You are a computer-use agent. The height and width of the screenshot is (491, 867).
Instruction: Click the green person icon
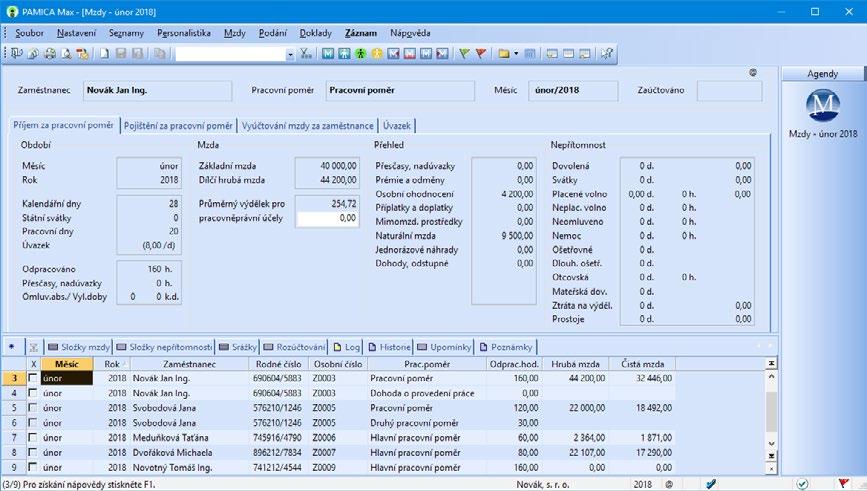361,54
